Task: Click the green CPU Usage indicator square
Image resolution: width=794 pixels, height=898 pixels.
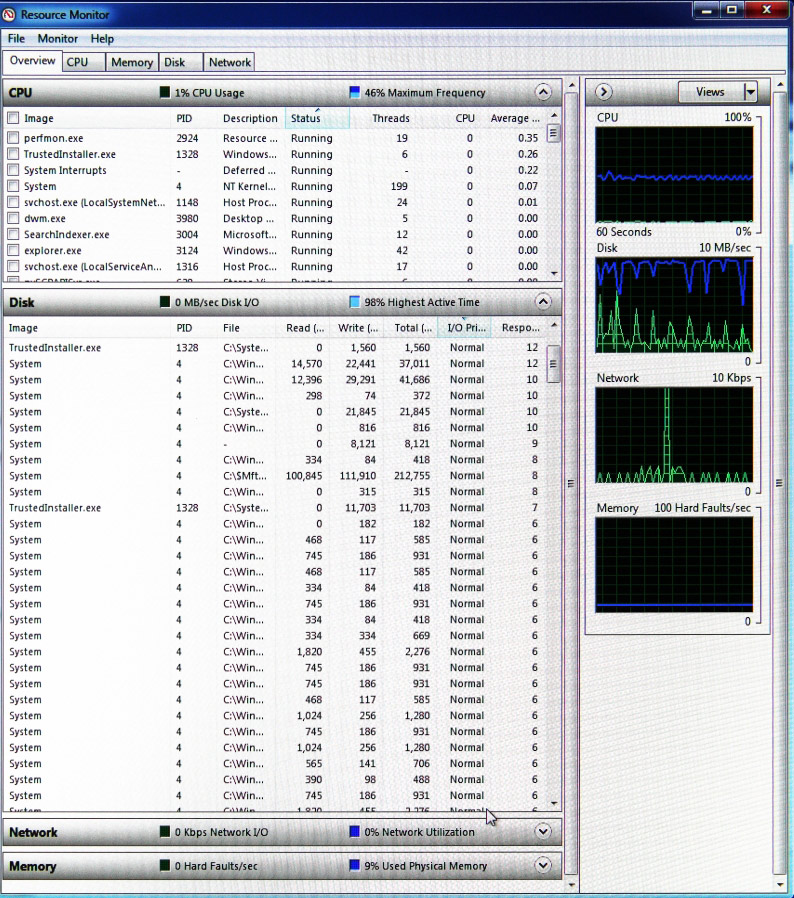Action: pos(165,93)
